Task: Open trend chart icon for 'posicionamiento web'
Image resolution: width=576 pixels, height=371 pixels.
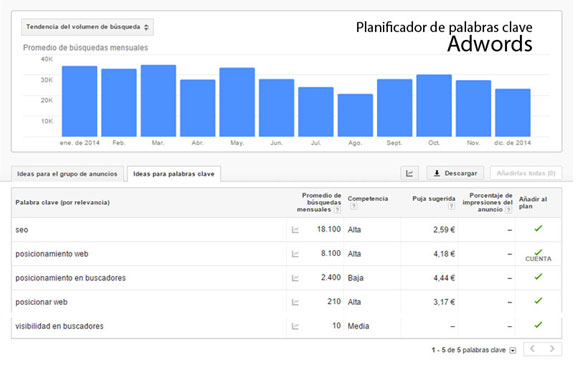Action: [x=295, y=254]
